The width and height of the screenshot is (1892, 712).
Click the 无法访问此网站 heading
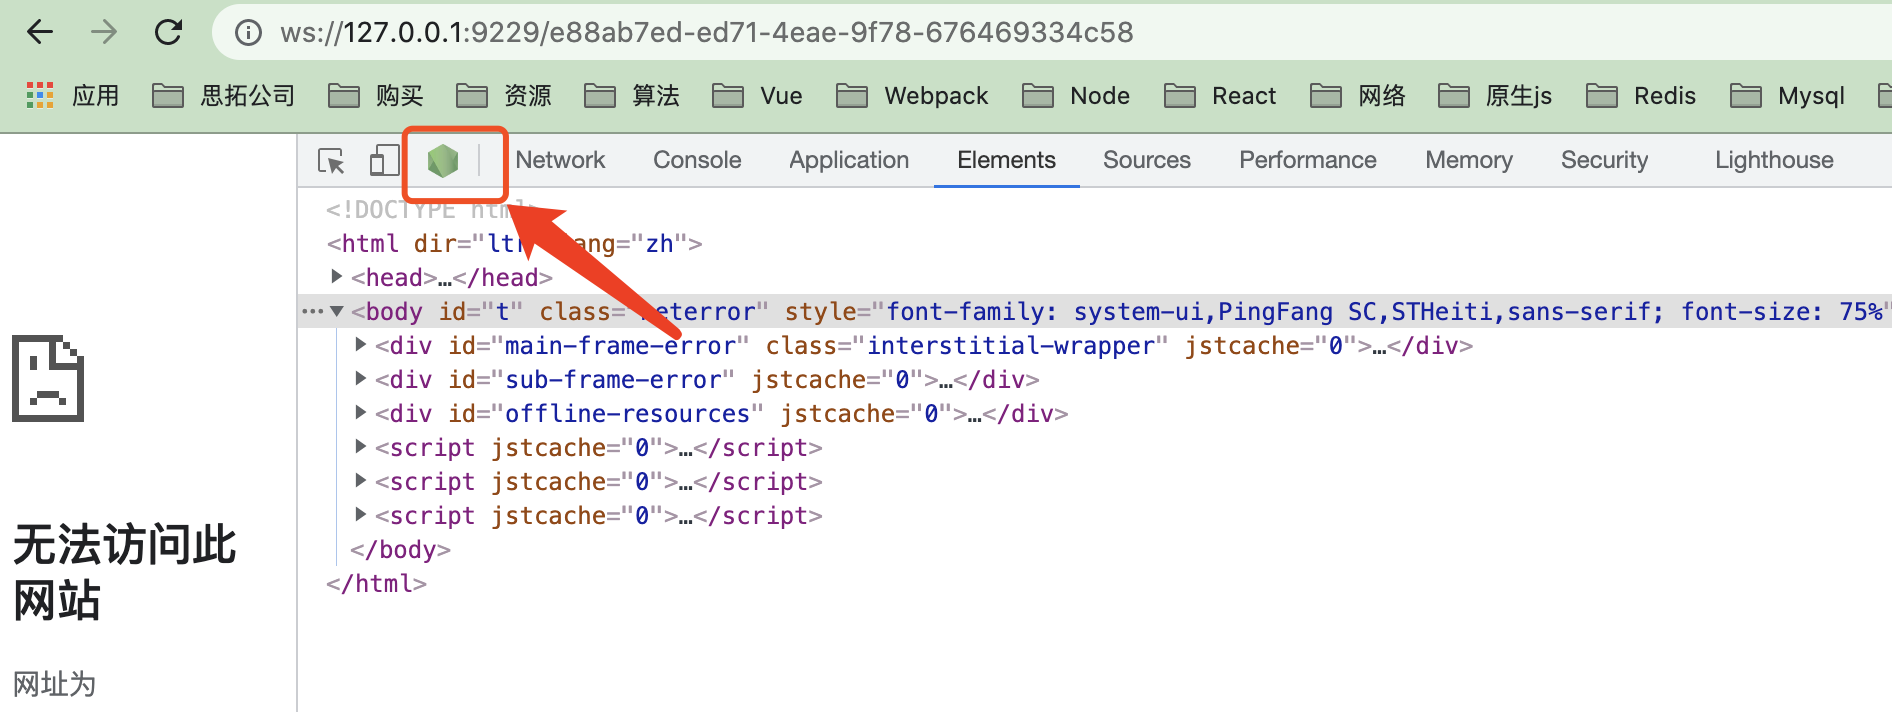(x=125, y=573)
